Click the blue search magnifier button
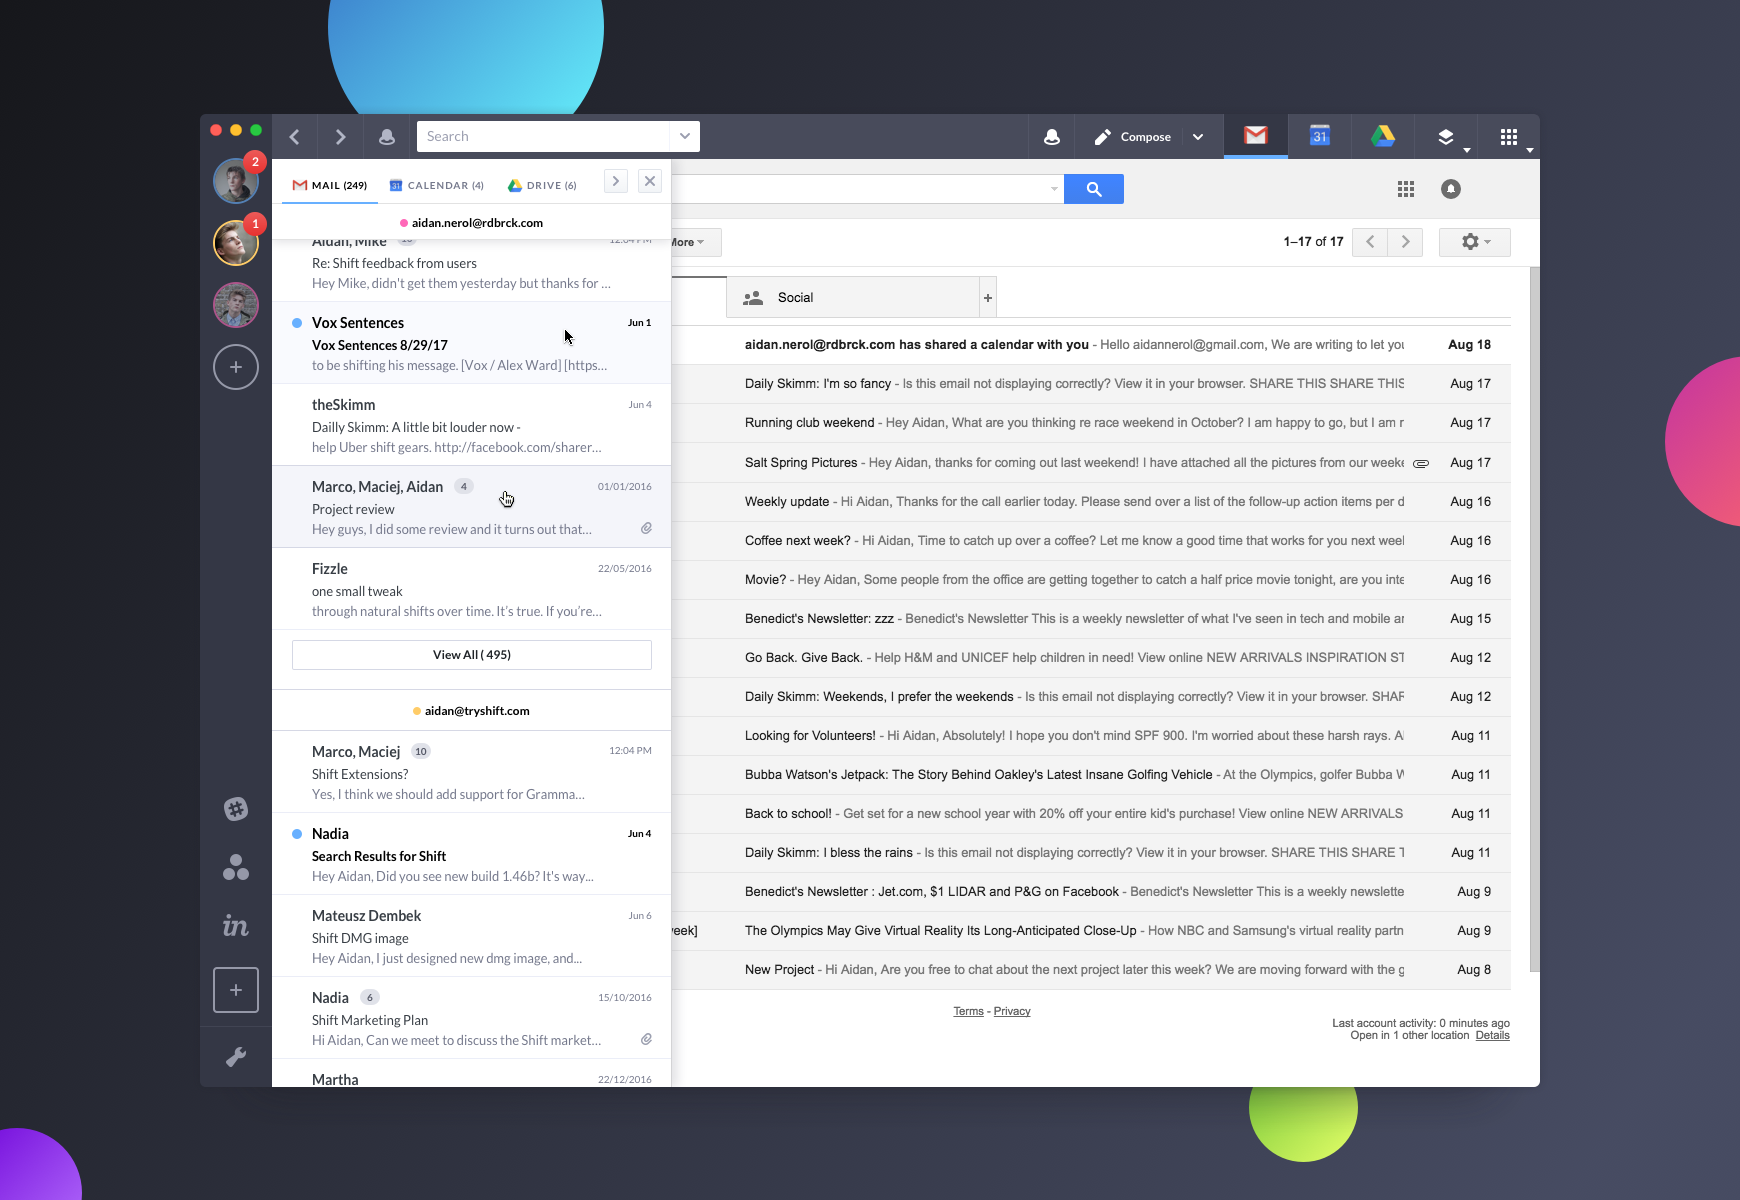Screen dimensions: 1740x1200 (1094, 188)
